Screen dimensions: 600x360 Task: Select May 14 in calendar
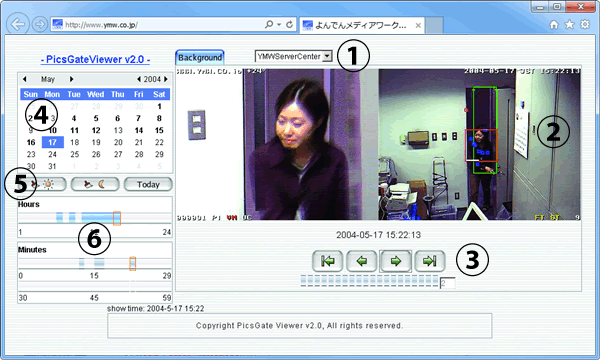click(139, 130)
